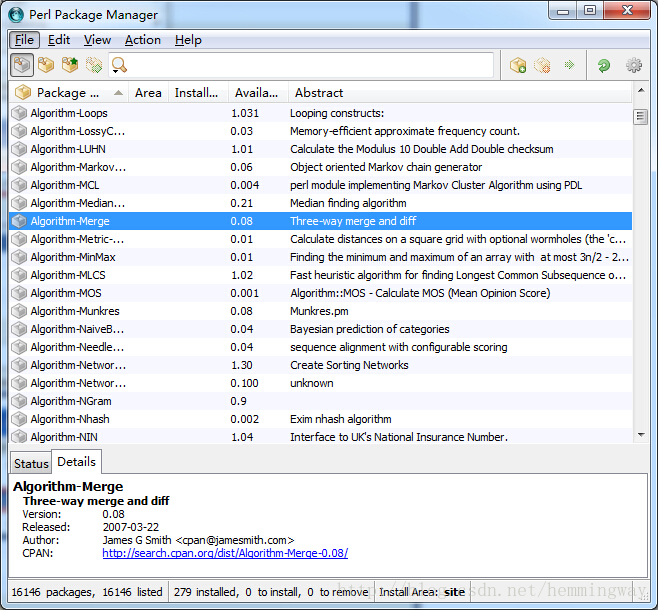Image resolution: width=658 pixels, height=610 pixels.
Task: Open the Help menu
Action: (x=188, y=40)
